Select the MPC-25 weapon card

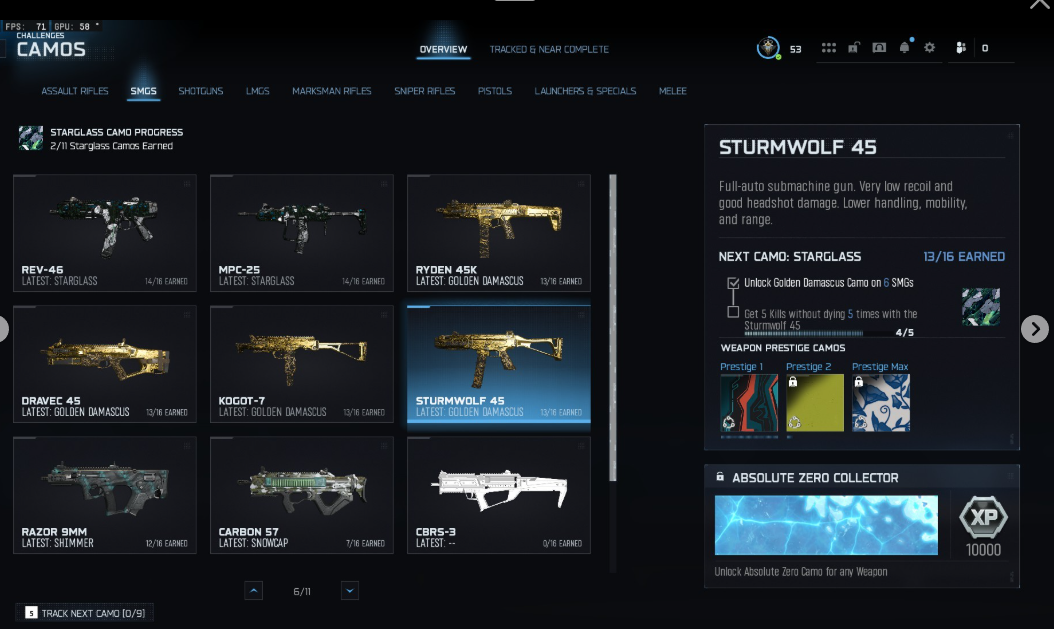(302, 233)
